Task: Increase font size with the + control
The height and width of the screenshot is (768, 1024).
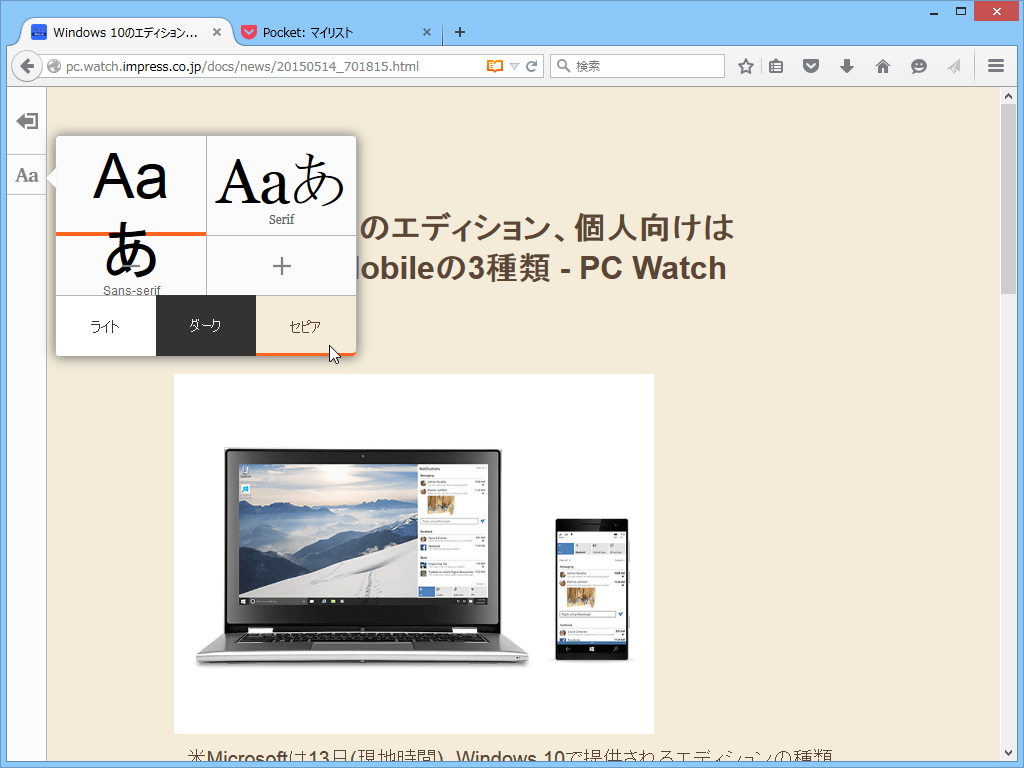Action: point(281,265)
